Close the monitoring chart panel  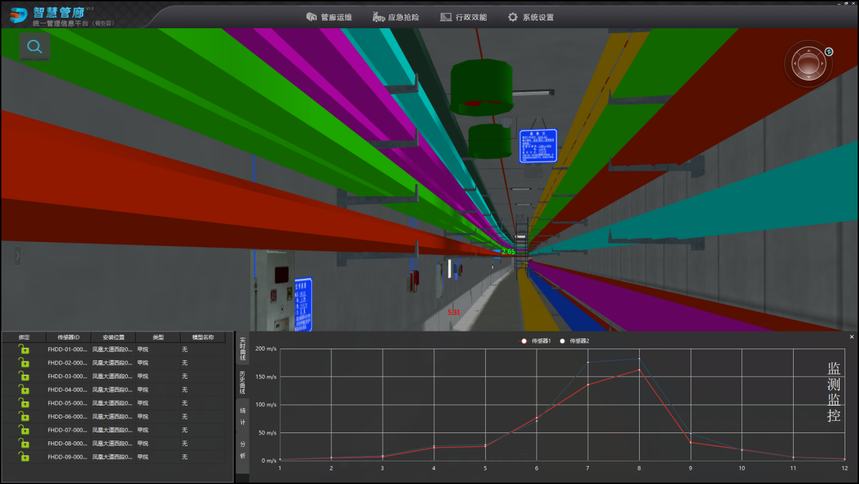pyautogui.click(x=852, y=338)
